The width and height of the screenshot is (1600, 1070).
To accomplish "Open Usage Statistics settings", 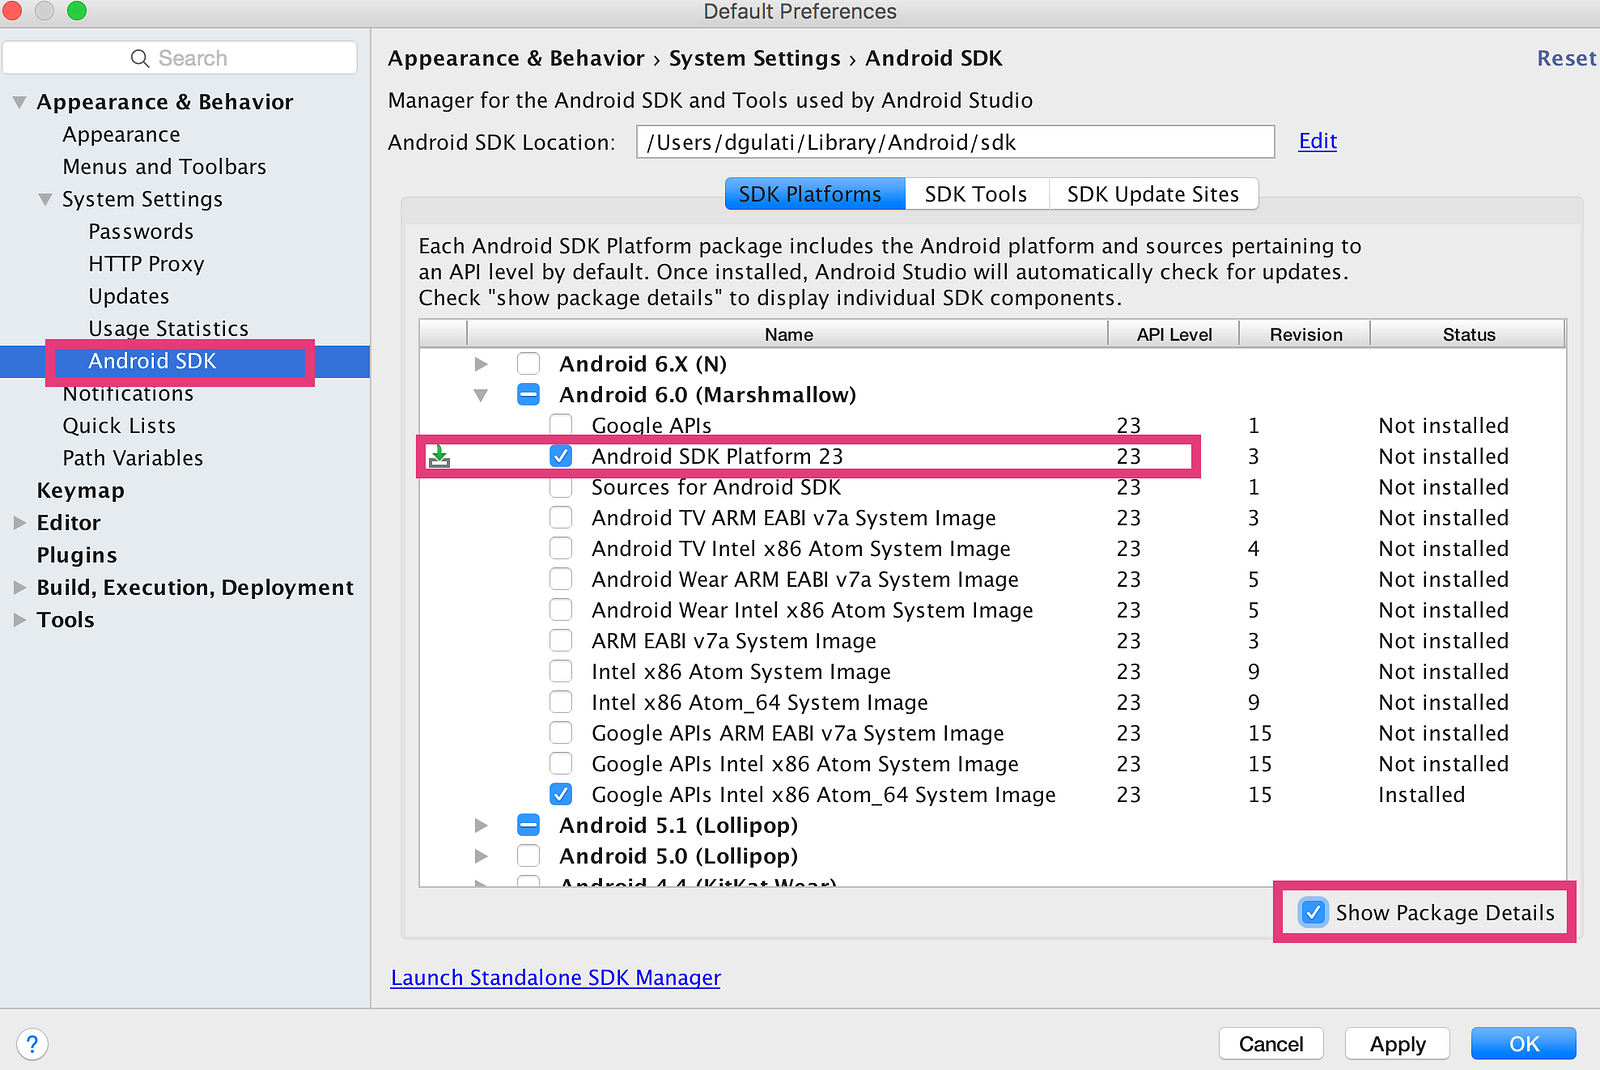I will click(168, 329).
